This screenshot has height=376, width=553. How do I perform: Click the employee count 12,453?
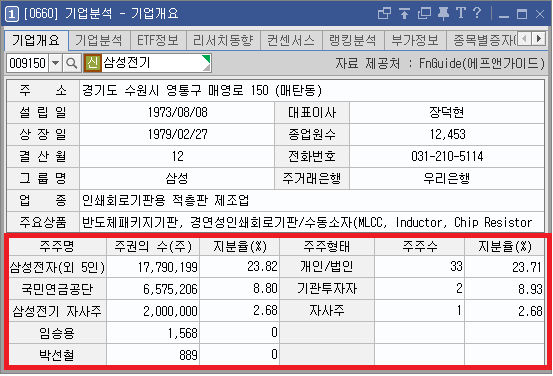pos(447,134)
